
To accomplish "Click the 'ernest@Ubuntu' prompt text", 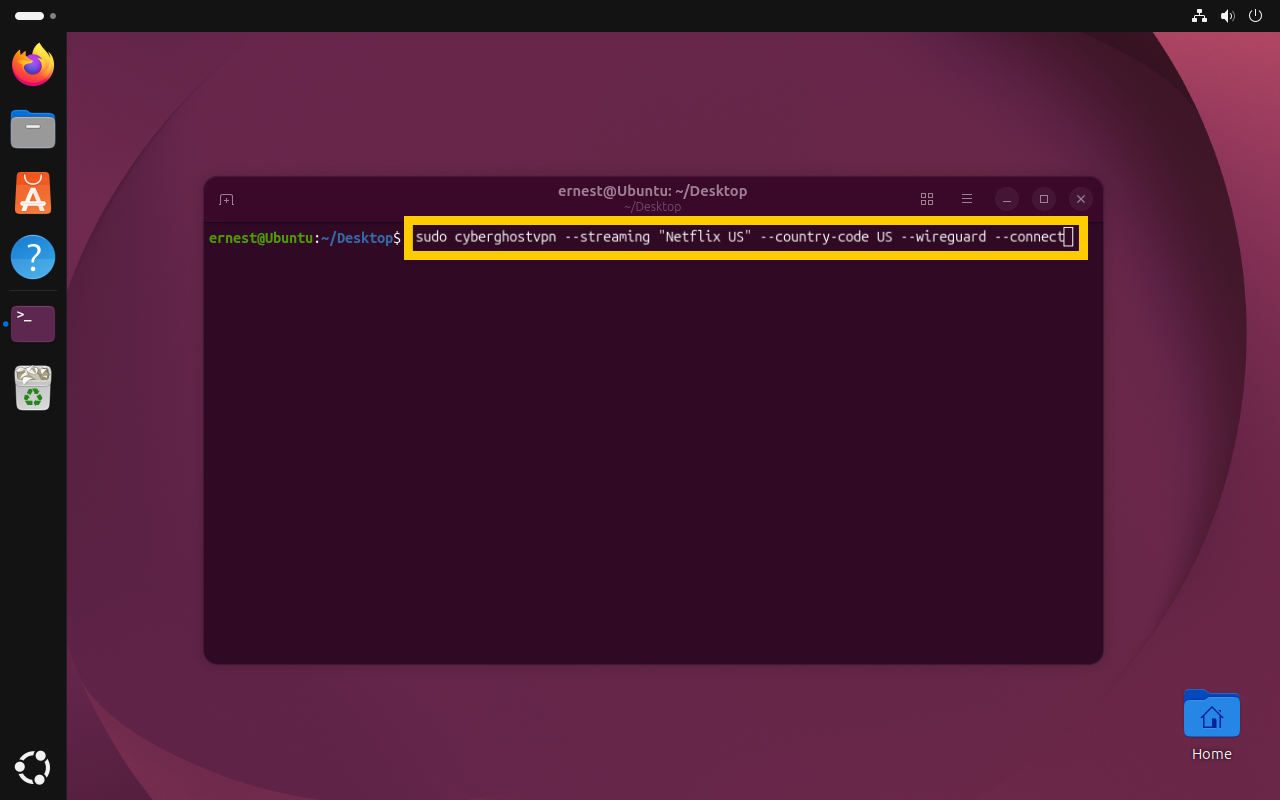I will point(261,238).
